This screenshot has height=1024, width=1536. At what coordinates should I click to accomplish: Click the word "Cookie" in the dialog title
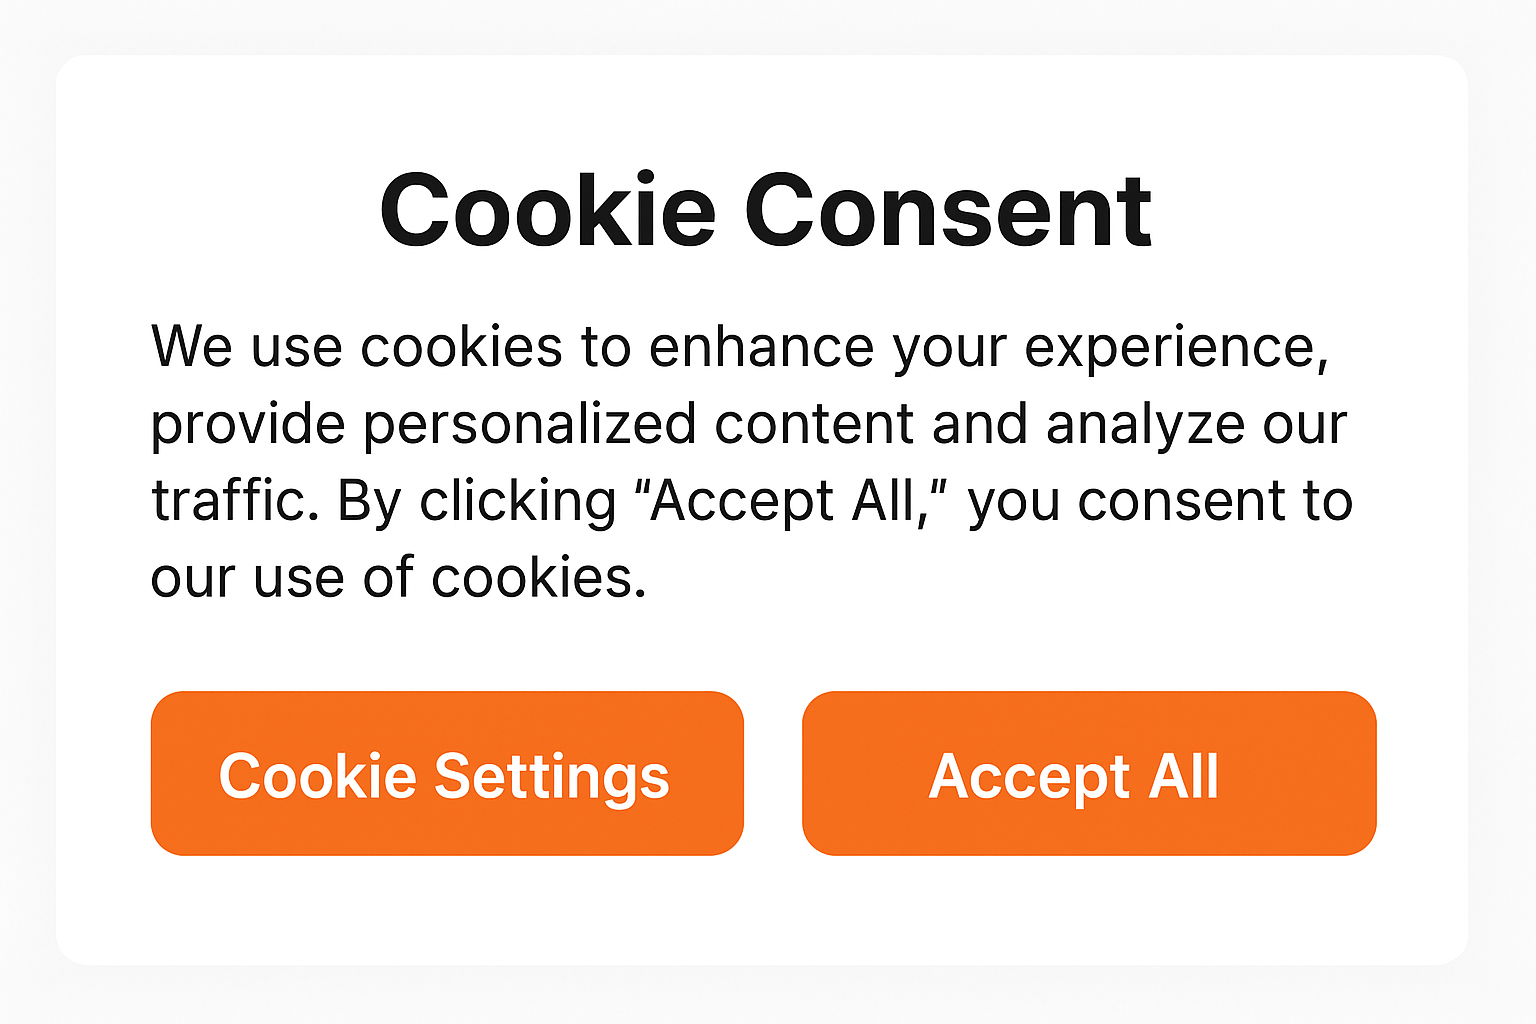(548, 211)
